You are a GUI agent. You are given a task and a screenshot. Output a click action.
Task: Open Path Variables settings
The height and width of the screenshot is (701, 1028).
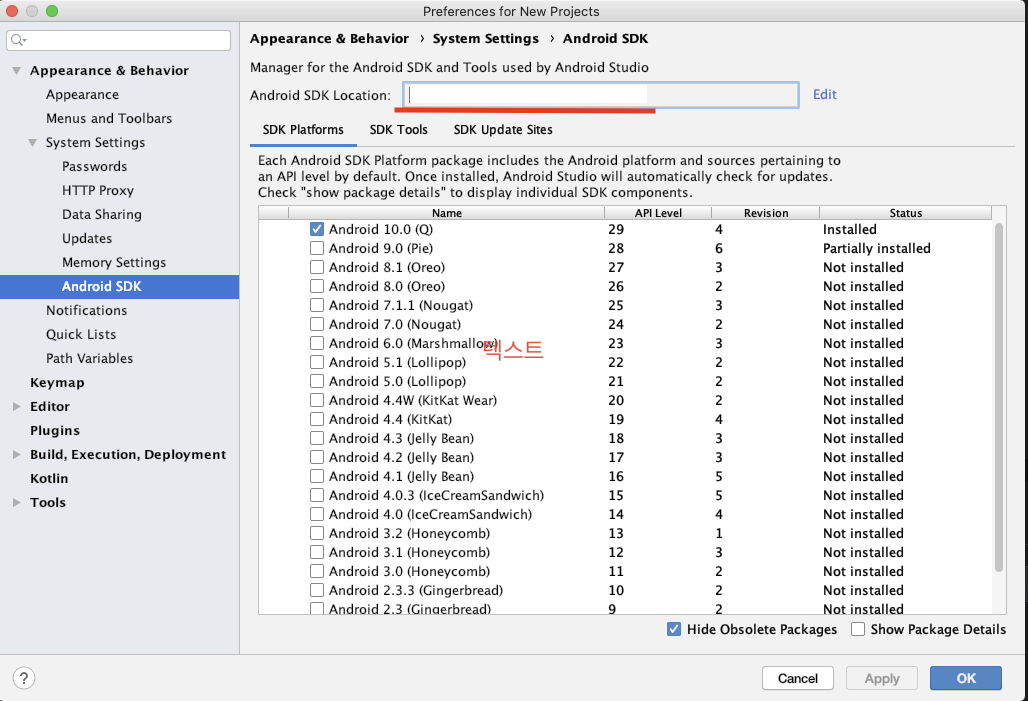point(89,358)
